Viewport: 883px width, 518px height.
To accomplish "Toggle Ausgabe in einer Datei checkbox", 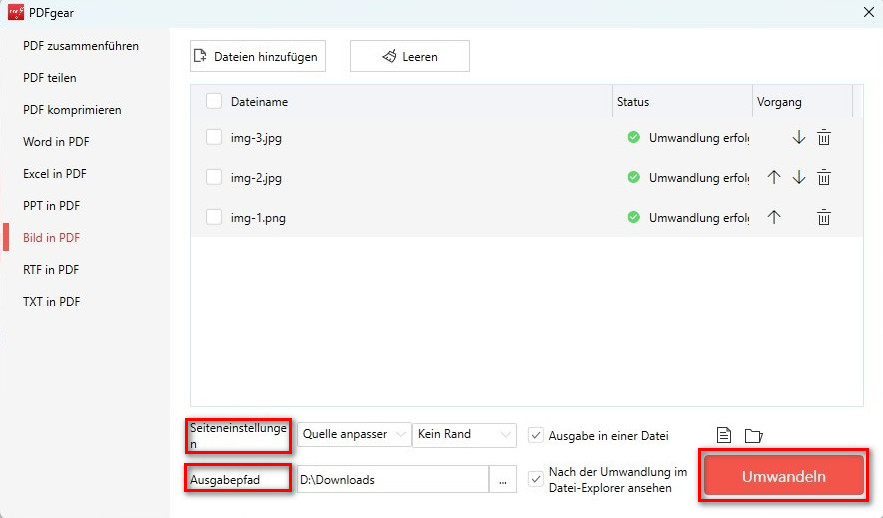I will (536, 435).
